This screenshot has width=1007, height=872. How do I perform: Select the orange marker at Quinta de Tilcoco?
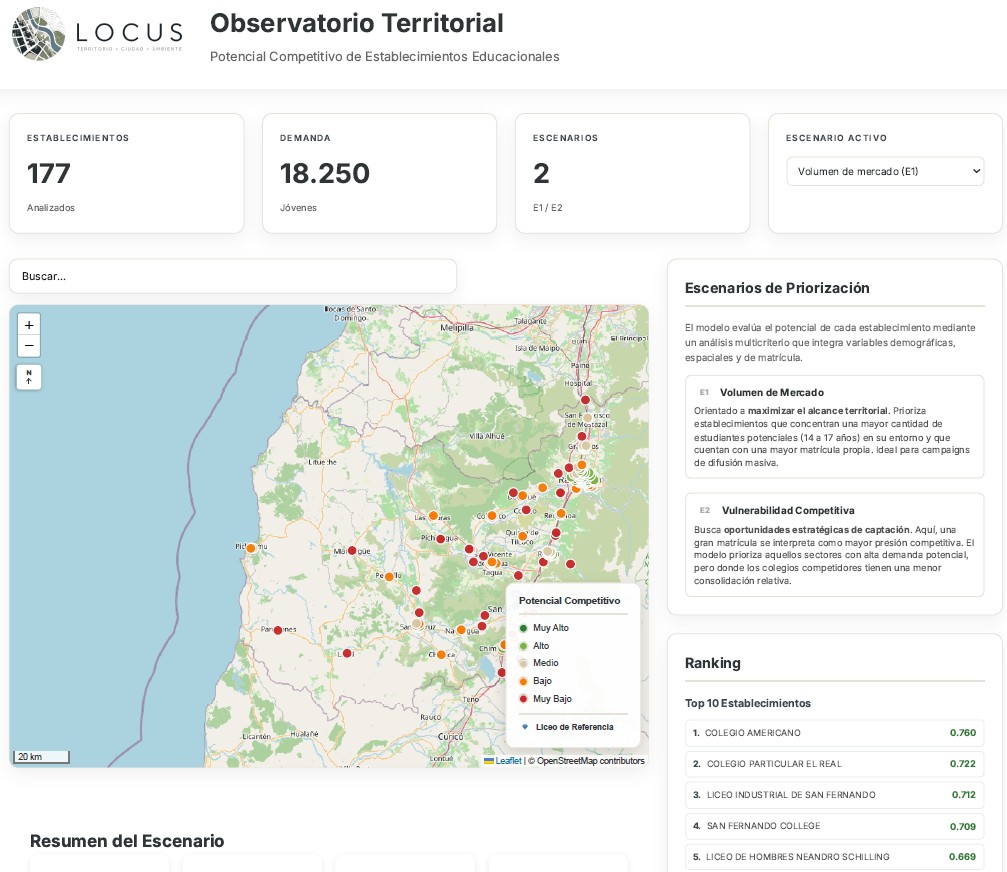523,536
